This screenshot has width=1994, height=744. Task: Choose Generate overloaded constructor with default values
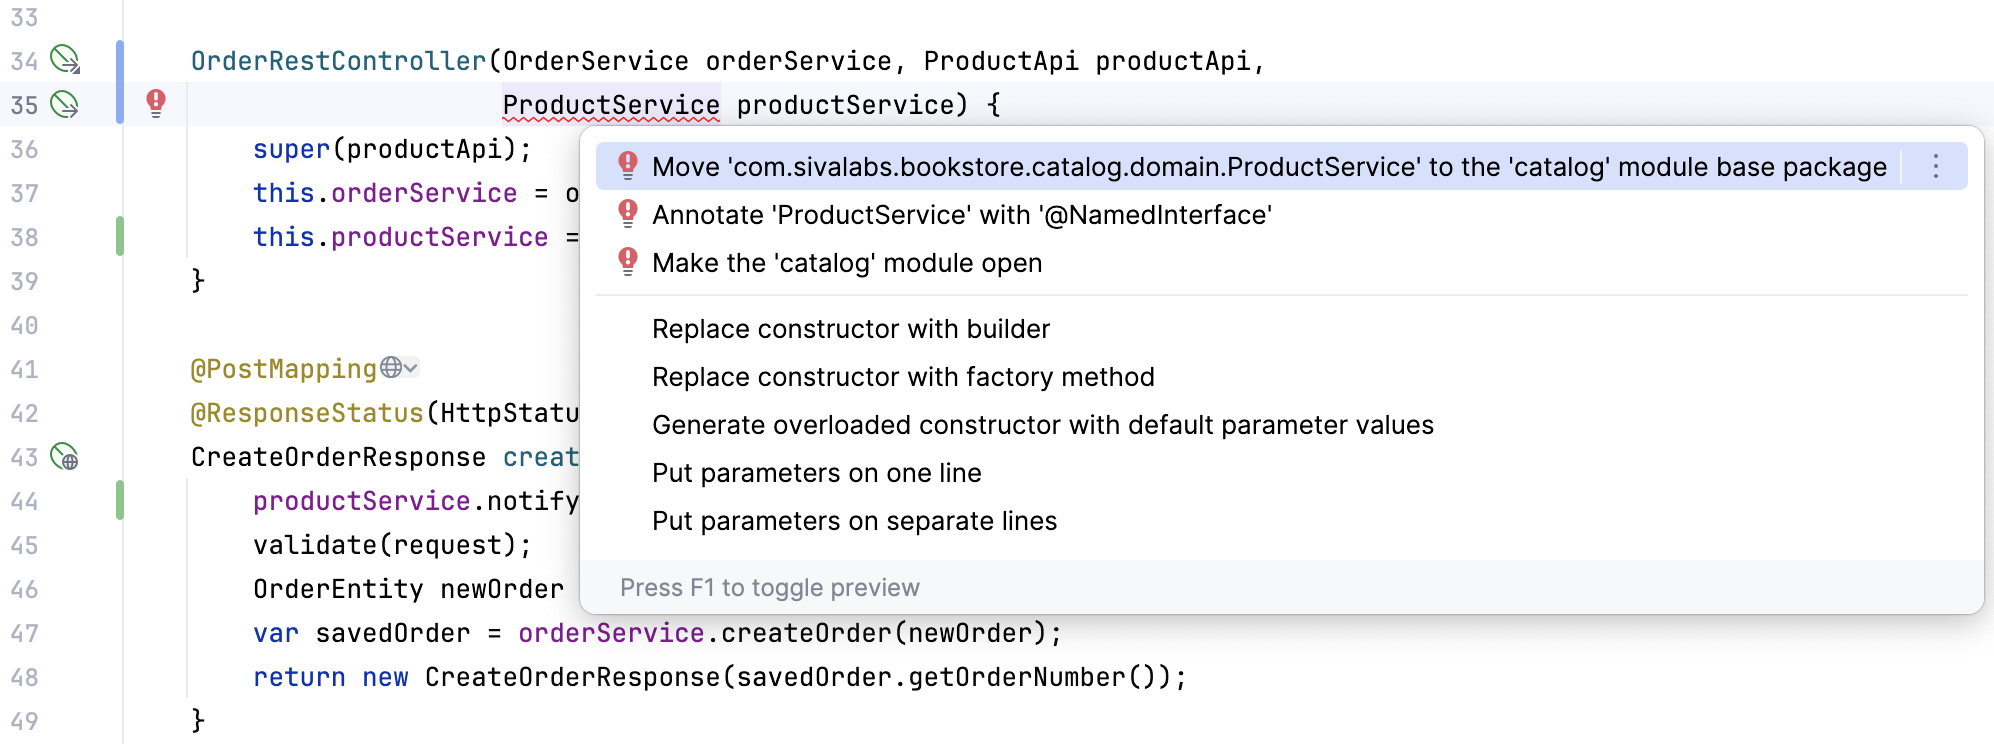click(x=1042, y=425)
